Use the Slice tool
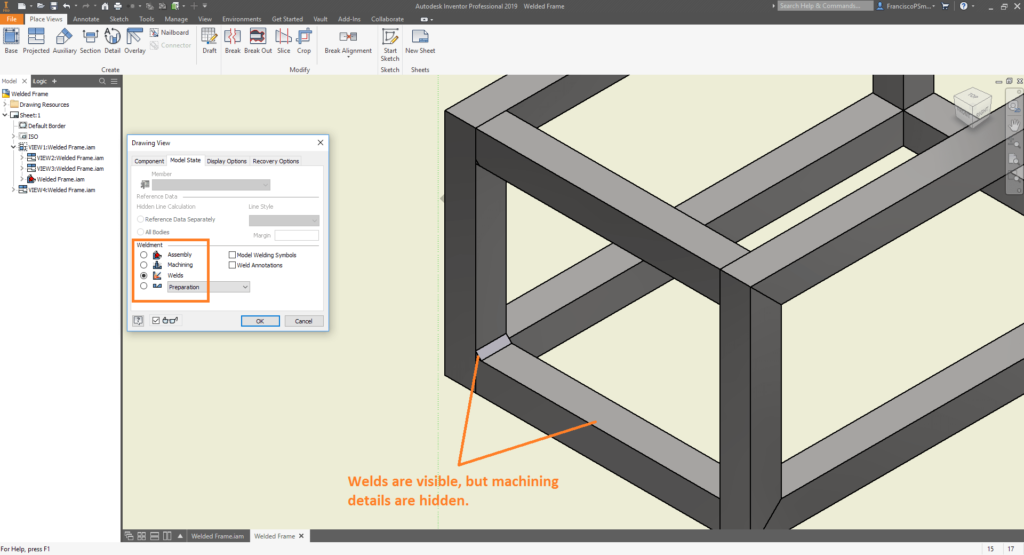 coord(283,40)
